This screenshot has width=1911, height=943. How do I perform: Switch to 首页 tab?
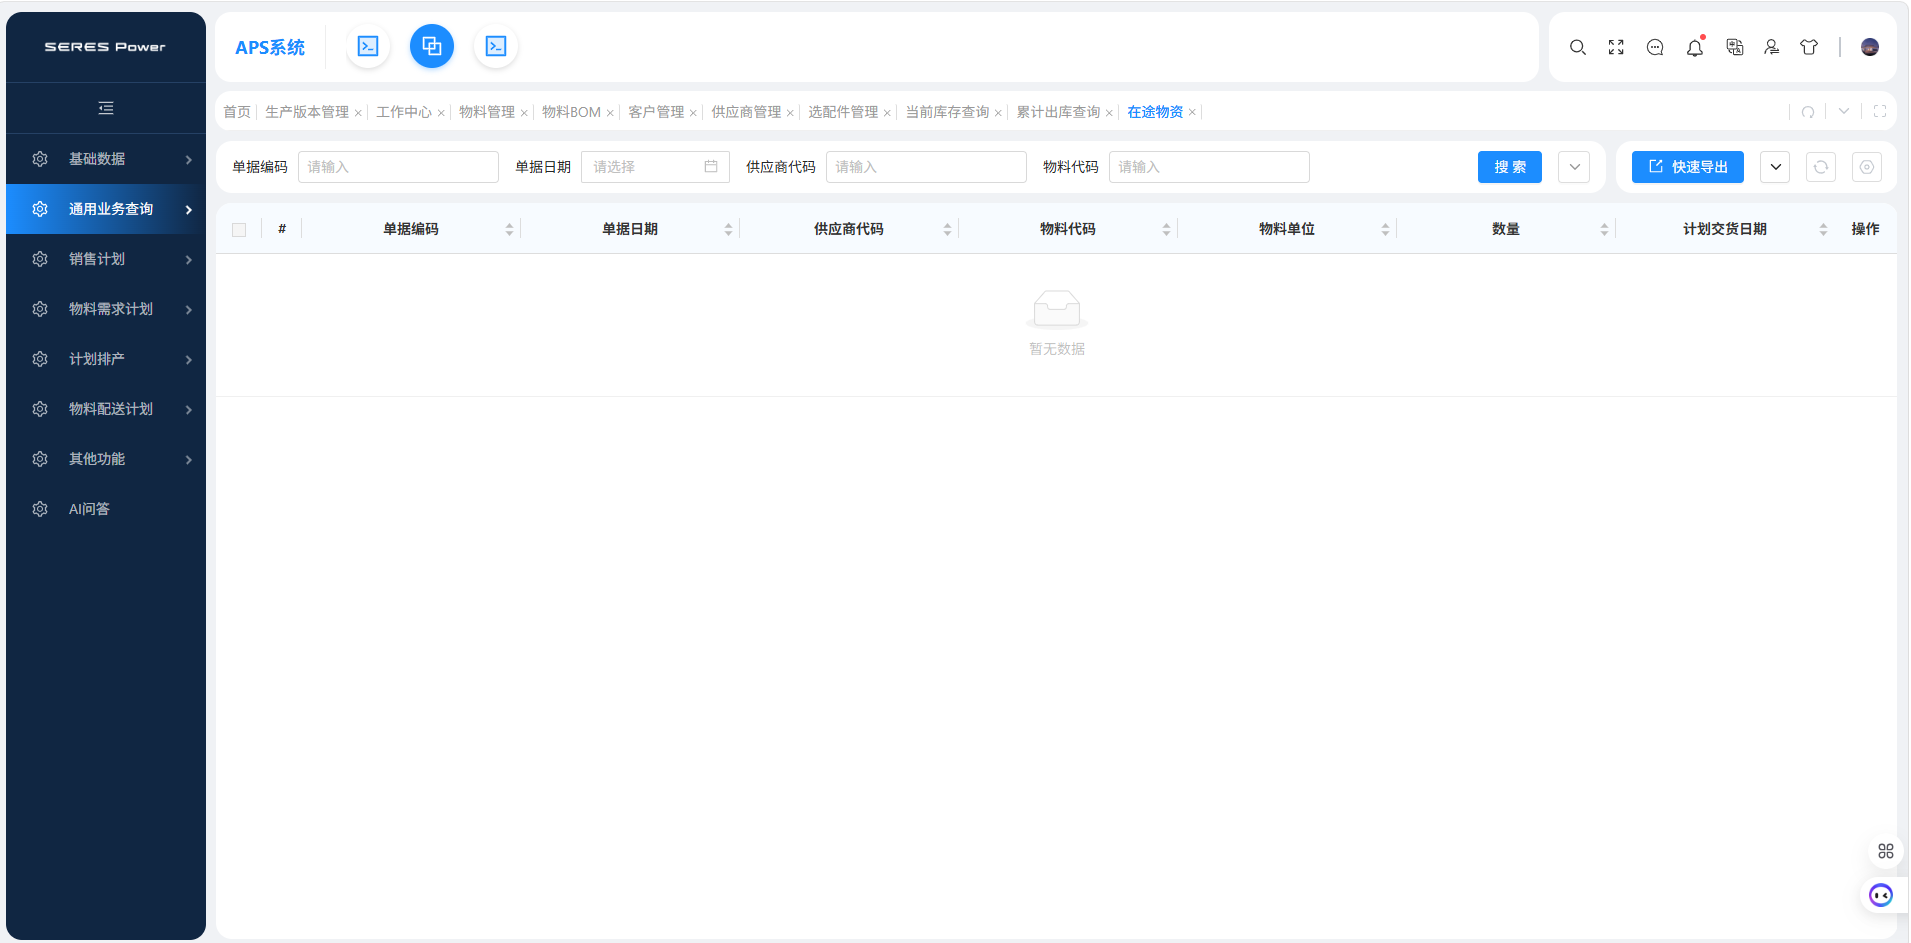(x=237, y=112)
